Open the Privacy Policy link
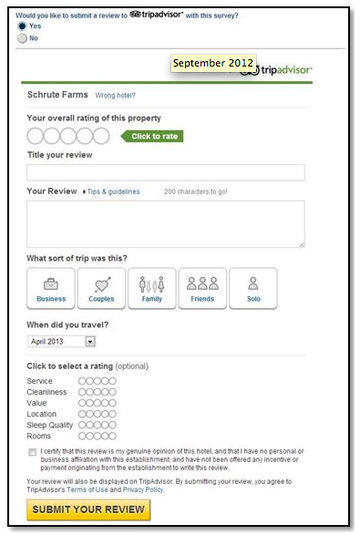This screenshot has height=535, width=360. [143, 490]
